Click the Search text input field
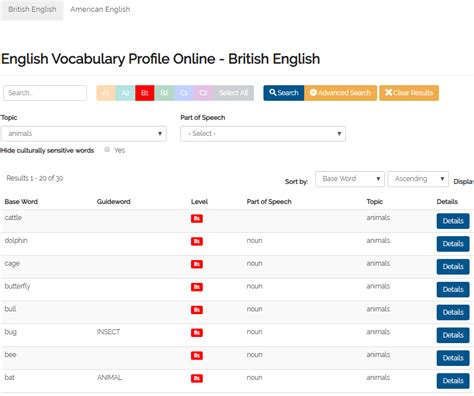The image size is (474, 396). (x=45, y=93)
